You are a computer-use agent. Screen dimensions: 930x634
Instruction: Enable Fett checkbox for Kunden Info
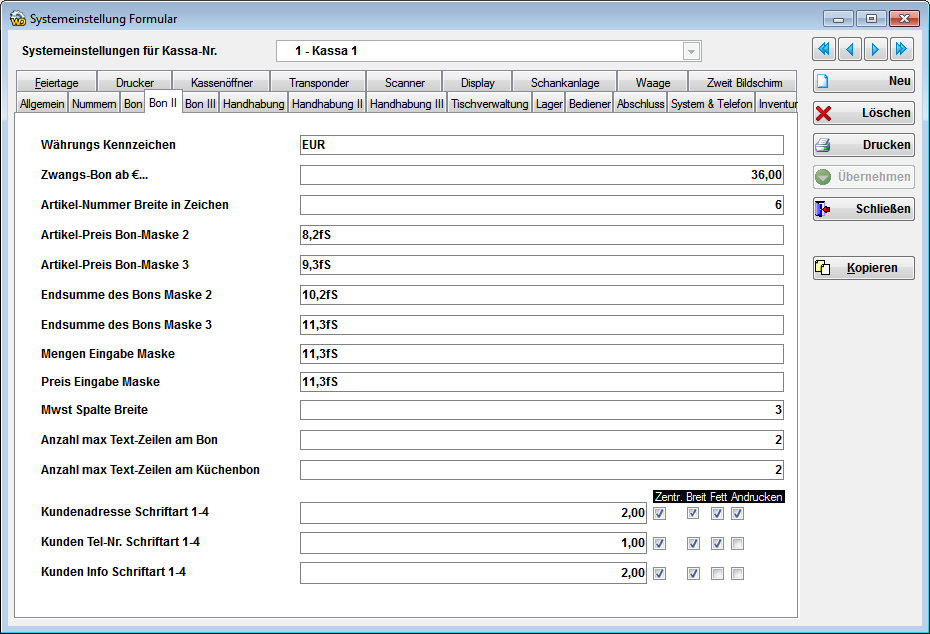[x=717, y=574]
